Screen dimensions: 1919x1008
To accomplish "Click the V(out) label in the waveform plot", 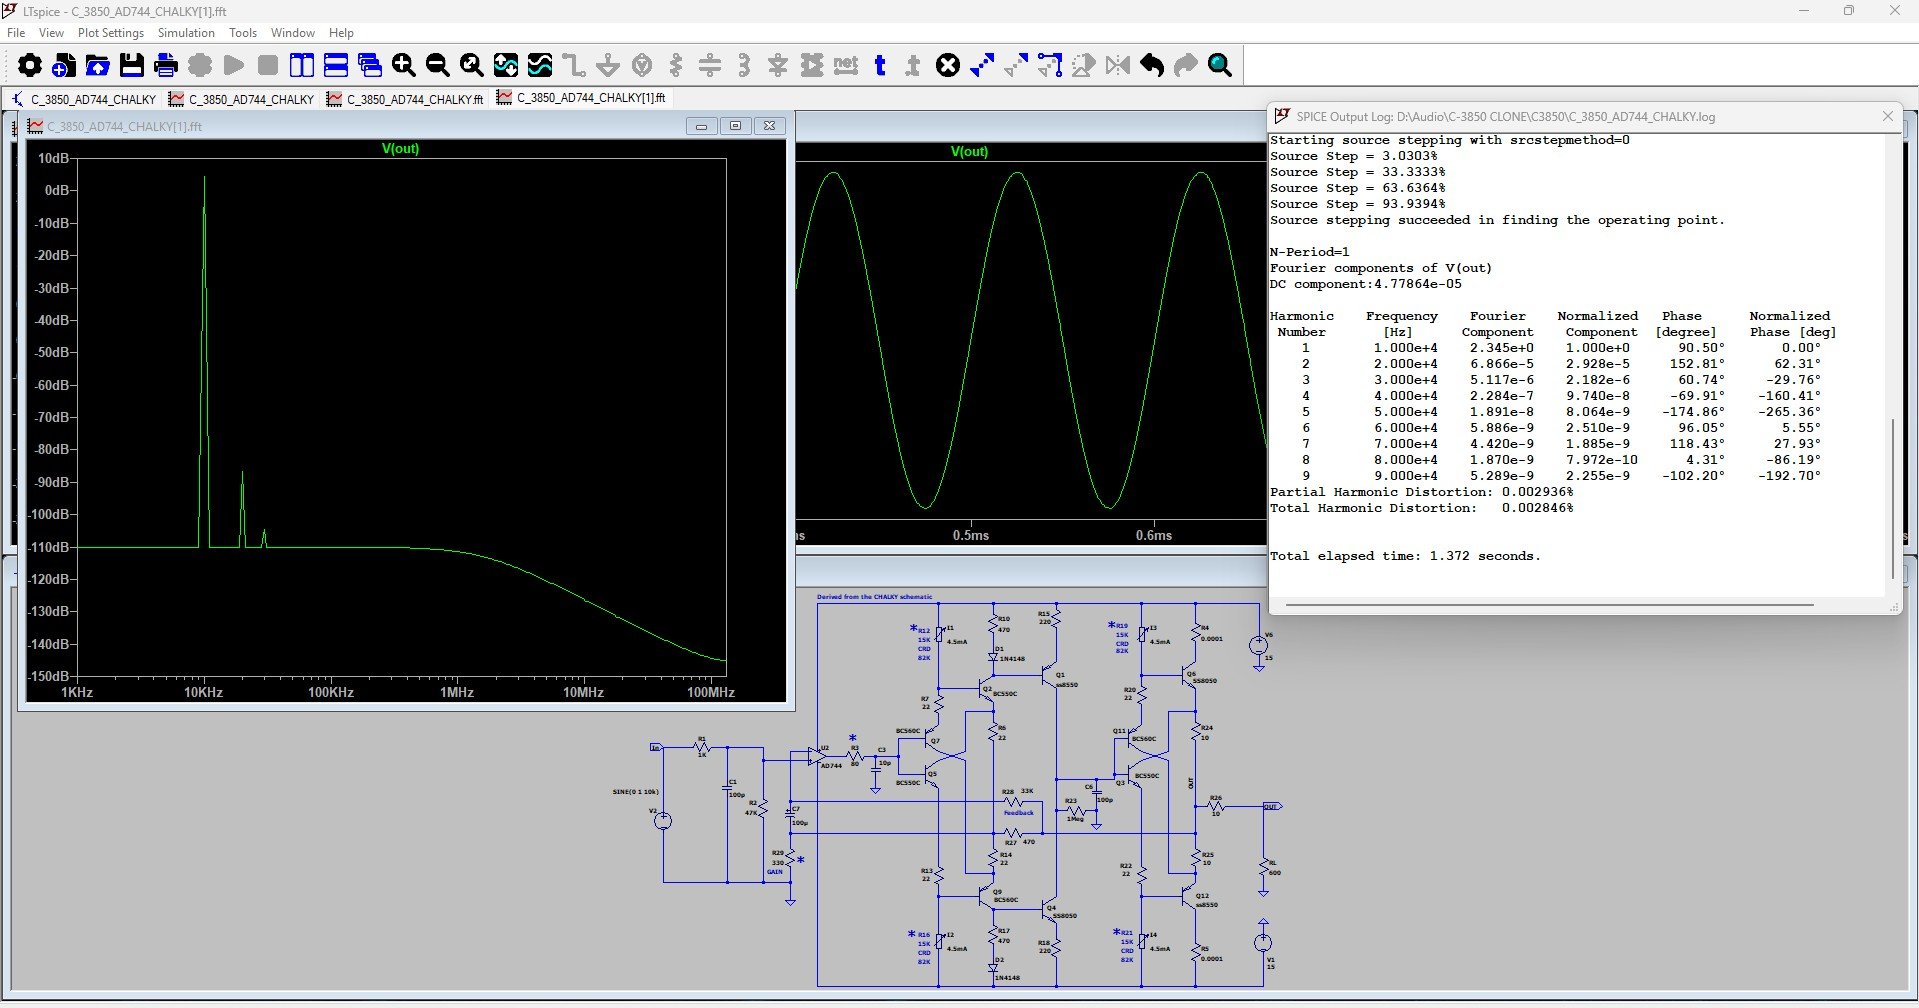I will pyautogui.click(x=969, y=152).
